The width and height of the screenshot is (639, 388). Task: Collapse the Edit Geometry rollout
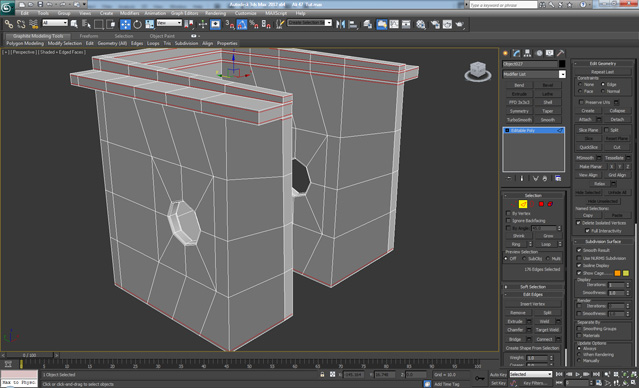[603, 64]
